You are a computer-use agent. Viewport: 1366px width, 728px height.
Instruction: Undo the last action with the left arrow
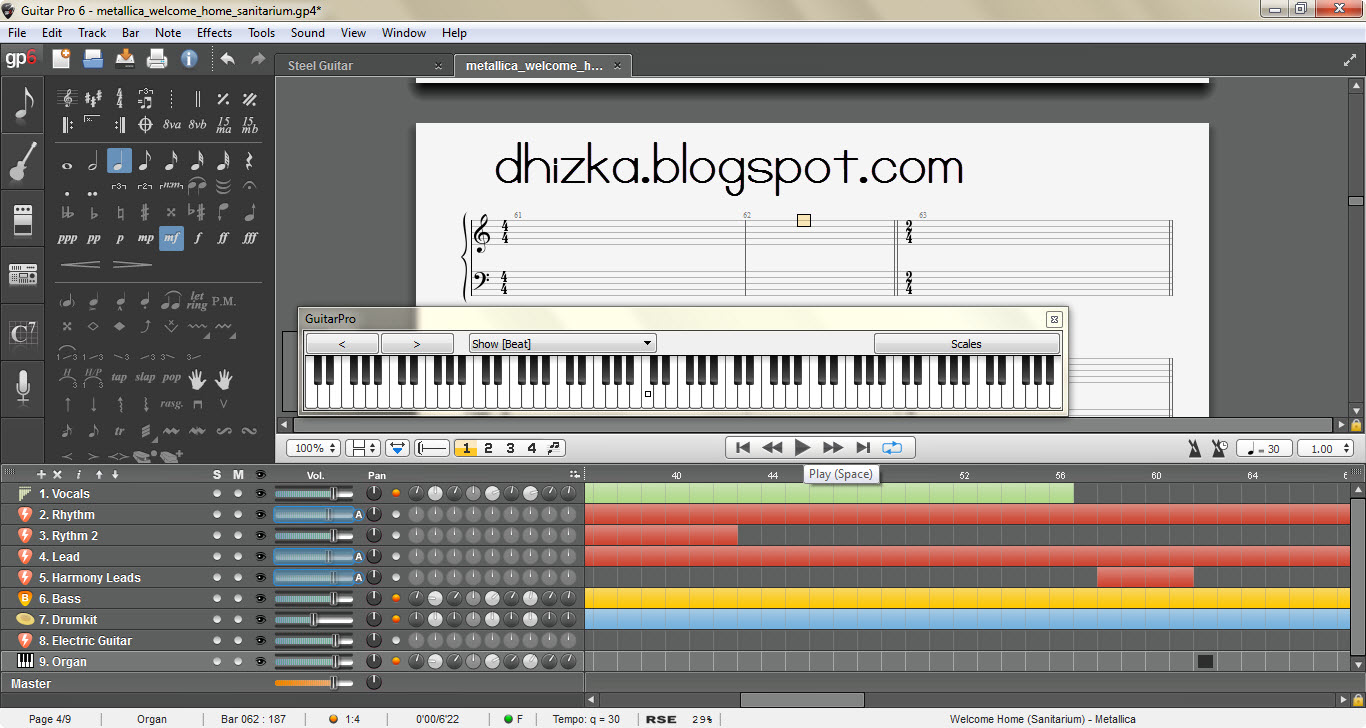(x=228, y=59)
